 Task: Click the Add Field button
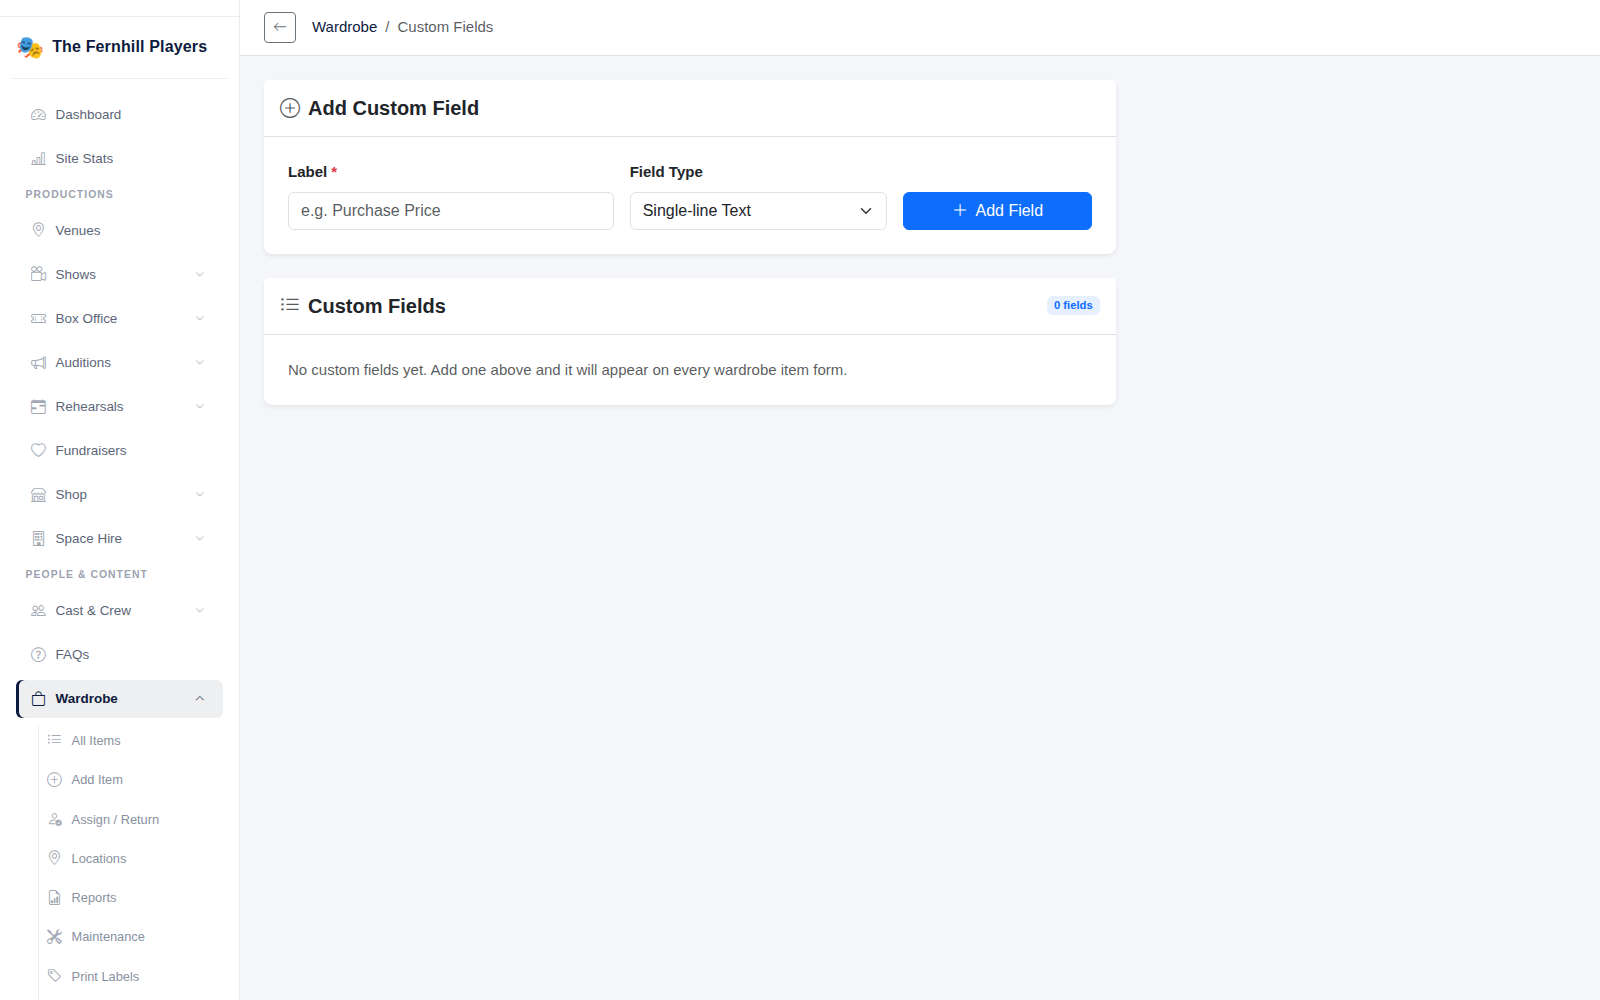click(x=997, y=211)
